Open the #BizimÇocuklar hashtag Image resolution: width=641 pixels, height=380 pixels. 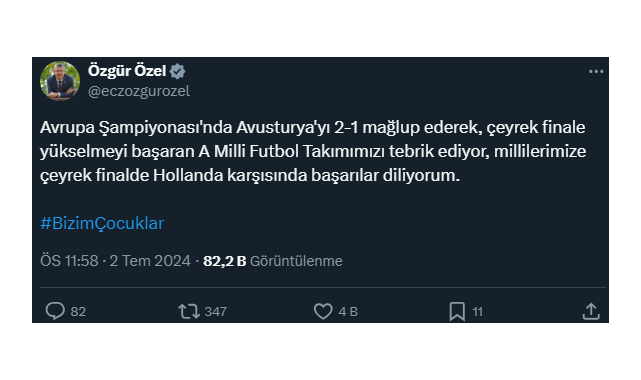102,224
